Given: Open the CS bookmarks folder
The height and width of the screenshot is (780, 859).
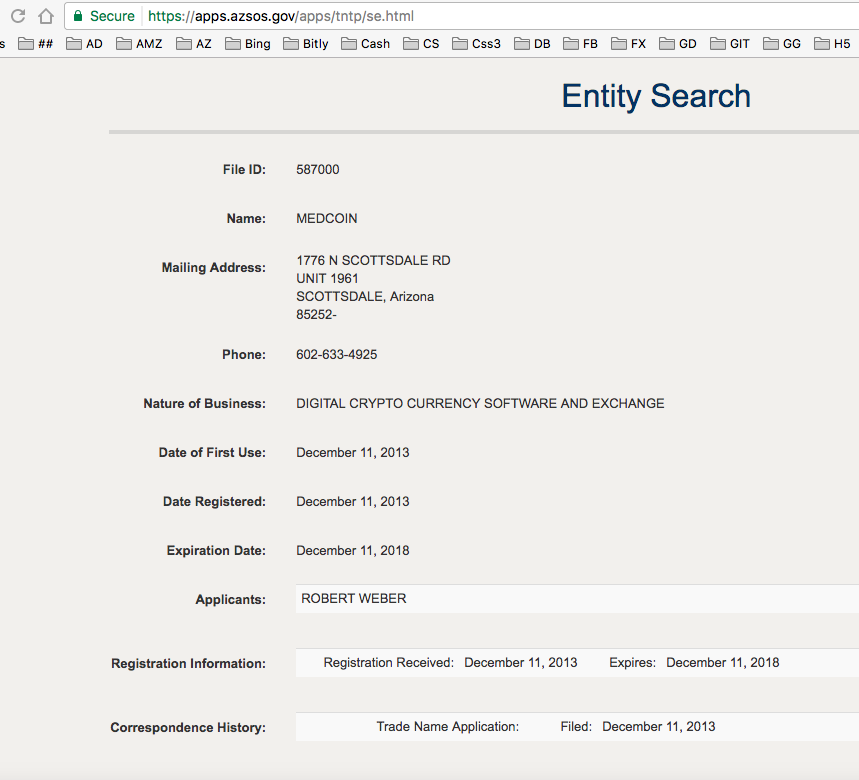Looking at the screenshot, I should click(421, 44).
